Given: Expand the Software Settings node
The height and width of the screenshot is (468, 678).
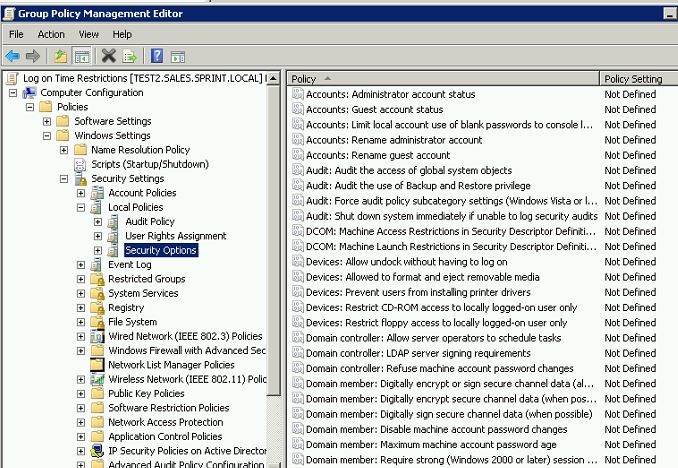Looking at the screenshot, I should tap(47, 122).
